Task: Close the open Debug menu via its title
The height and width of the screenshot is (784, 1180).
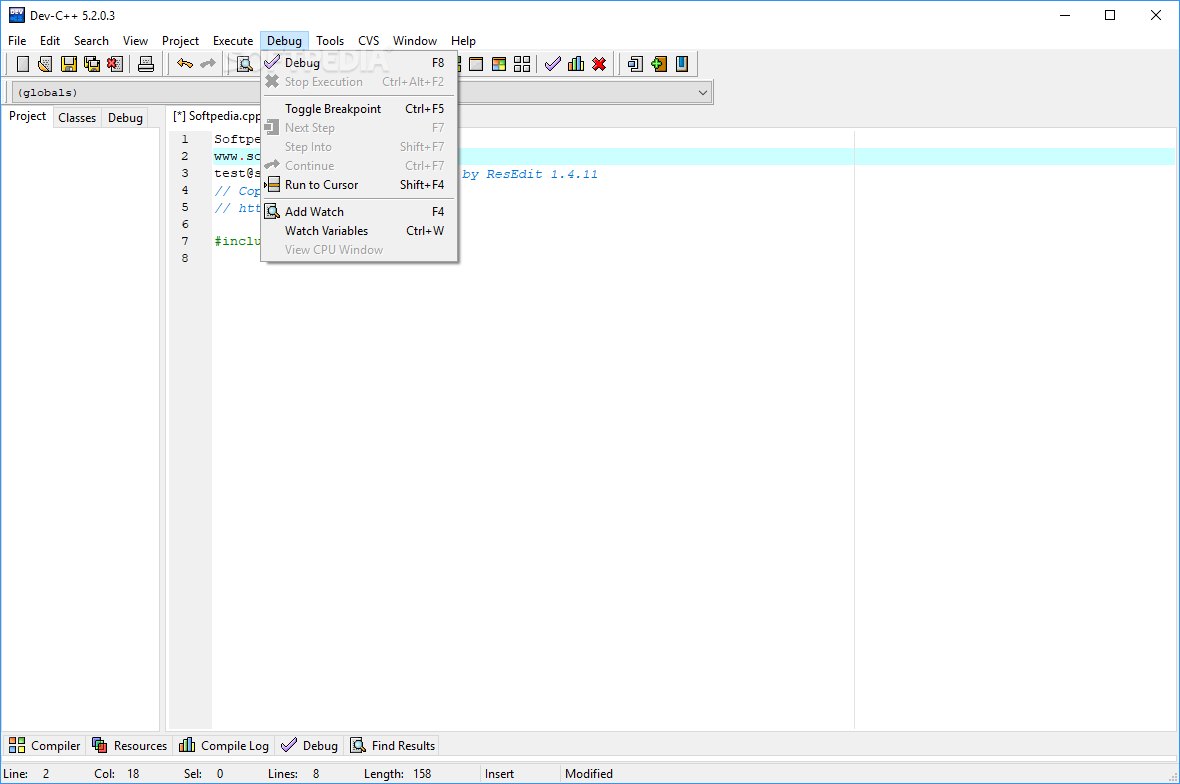Action: tap(284, 41)
